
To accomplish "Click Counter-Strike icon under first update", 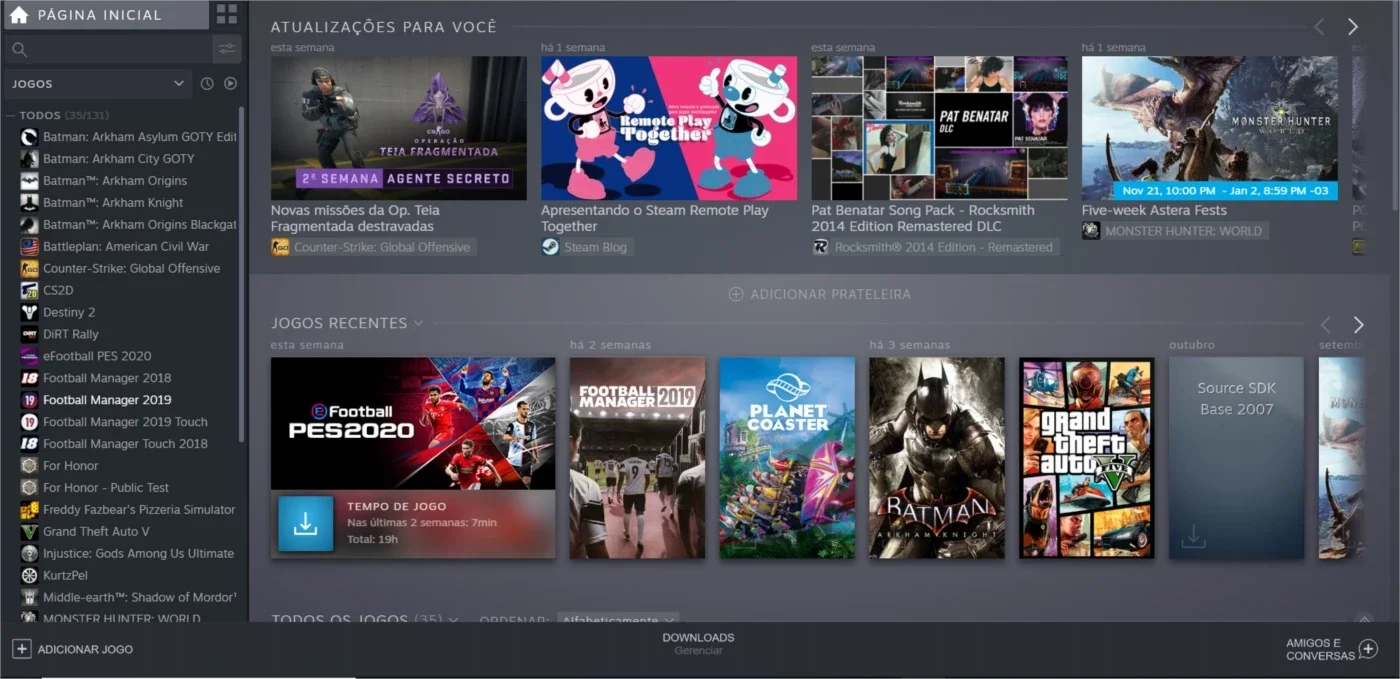I will click(280, 247).
